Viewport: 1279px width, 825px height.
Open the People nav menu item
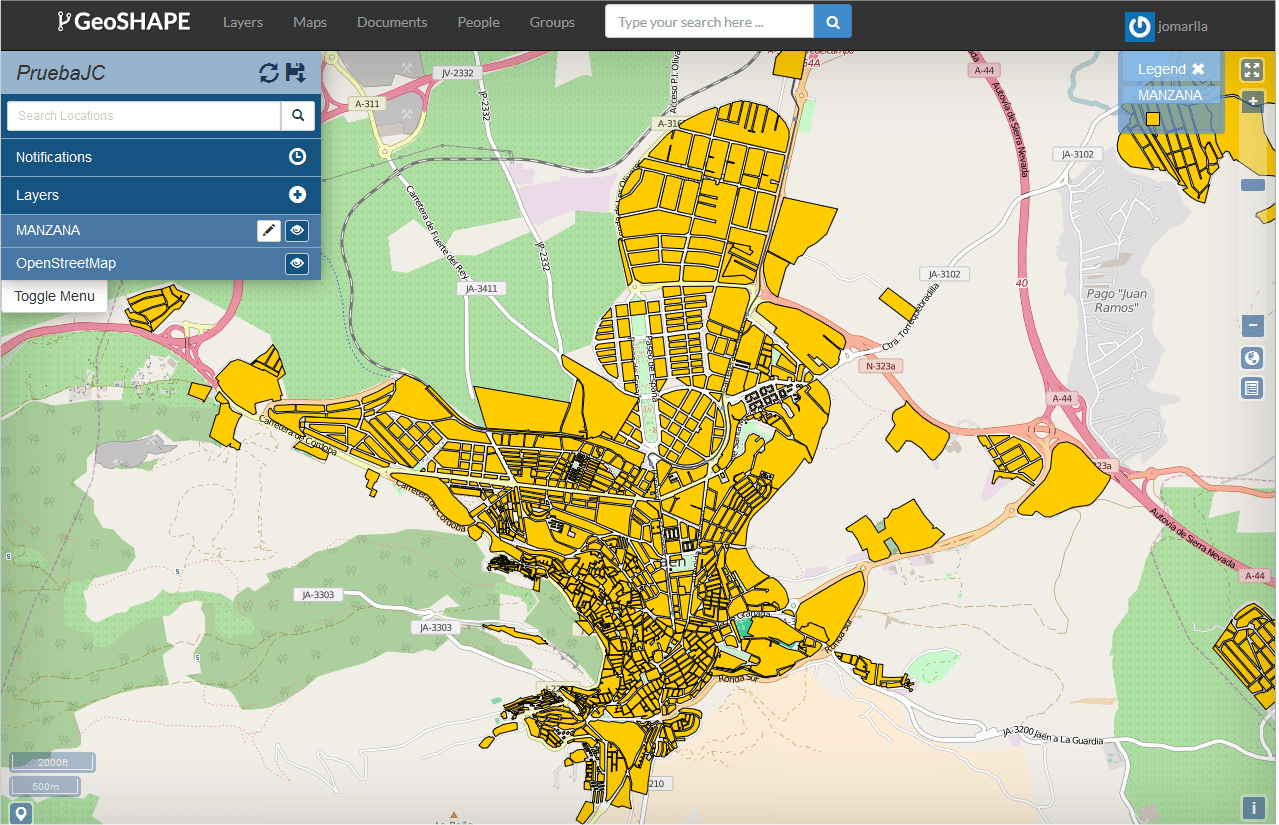[478, 22]
